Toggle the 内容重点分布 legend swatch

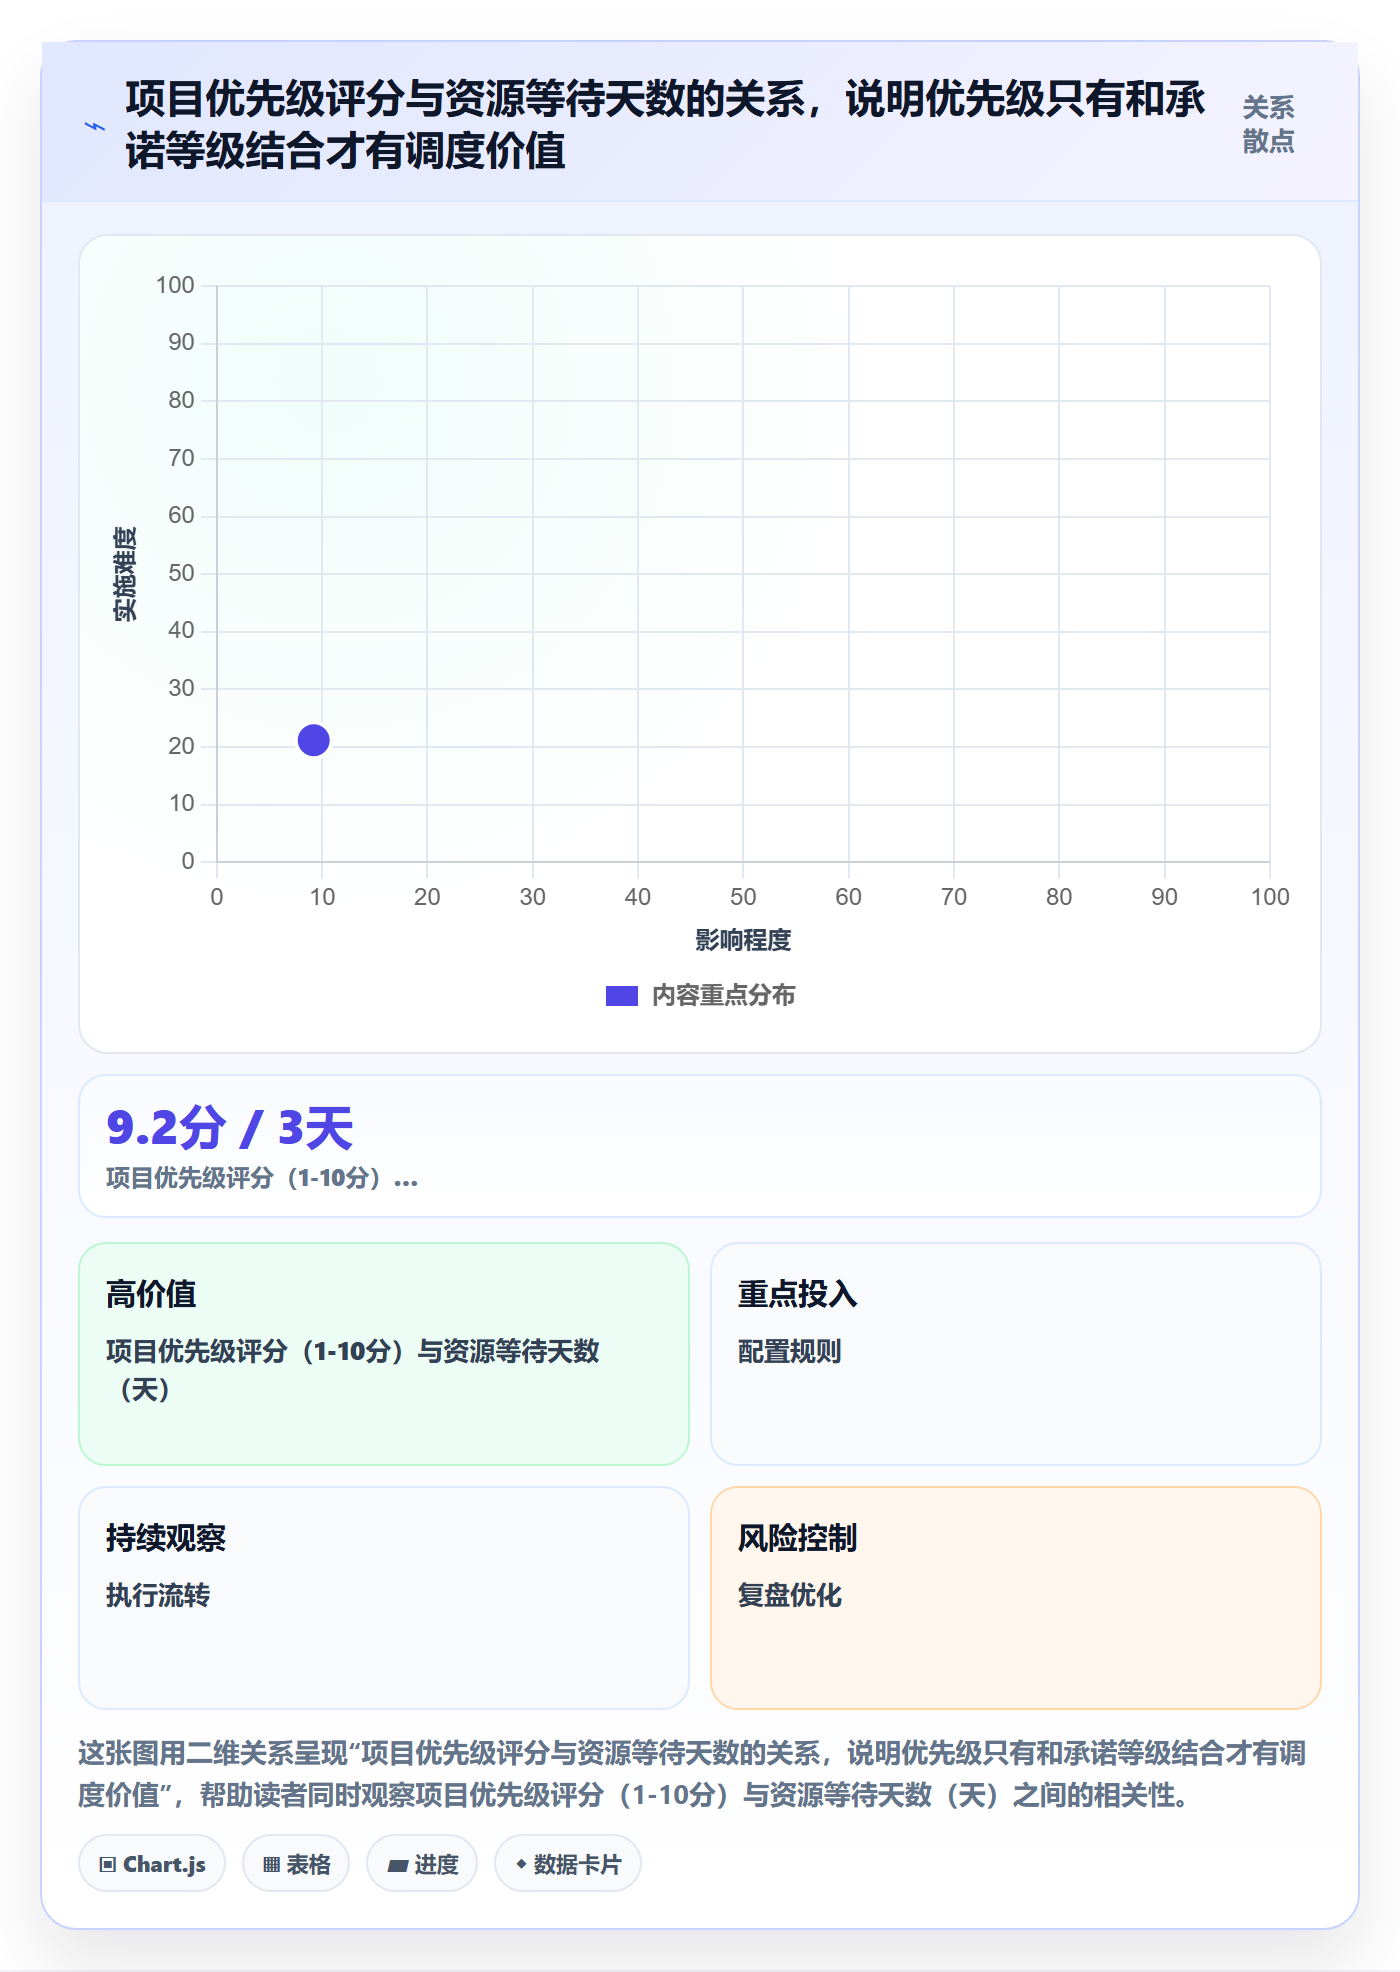621,996
